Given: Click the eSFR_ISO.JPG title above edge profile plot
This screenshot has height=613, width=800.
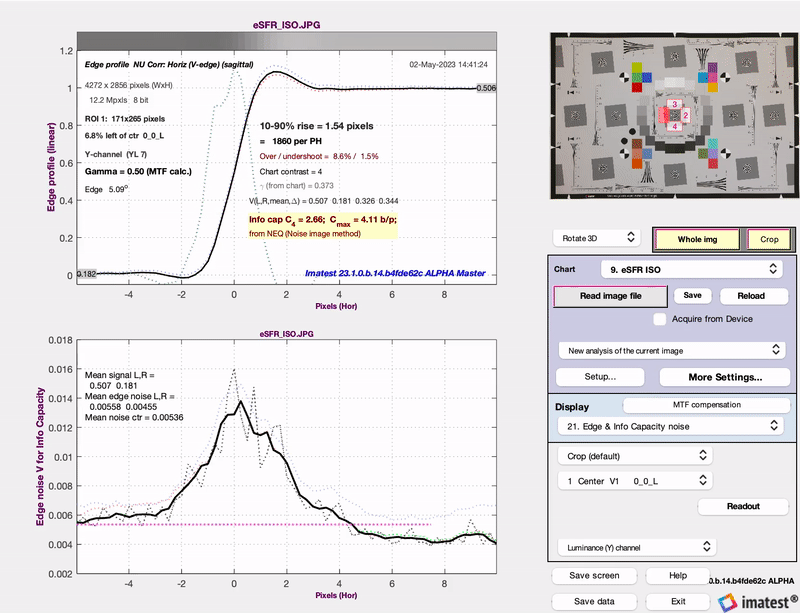Looking at the screenshot, I should [x=287, y=25].
